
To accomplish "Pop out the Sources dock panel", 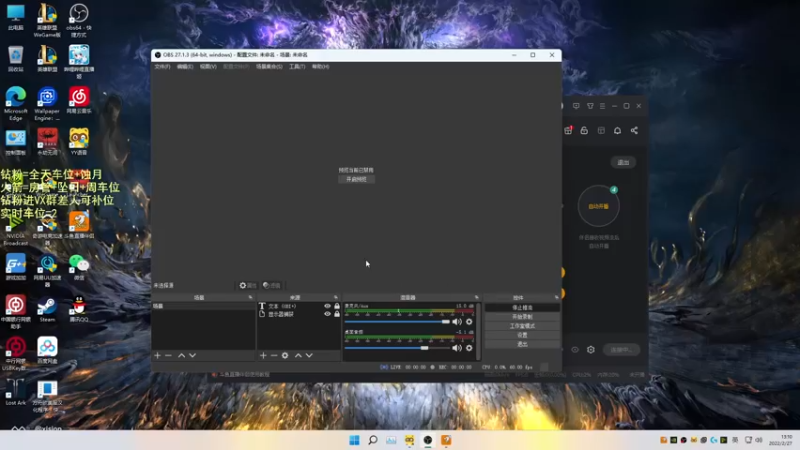I will pyautogui.click(x=336, y=297).
